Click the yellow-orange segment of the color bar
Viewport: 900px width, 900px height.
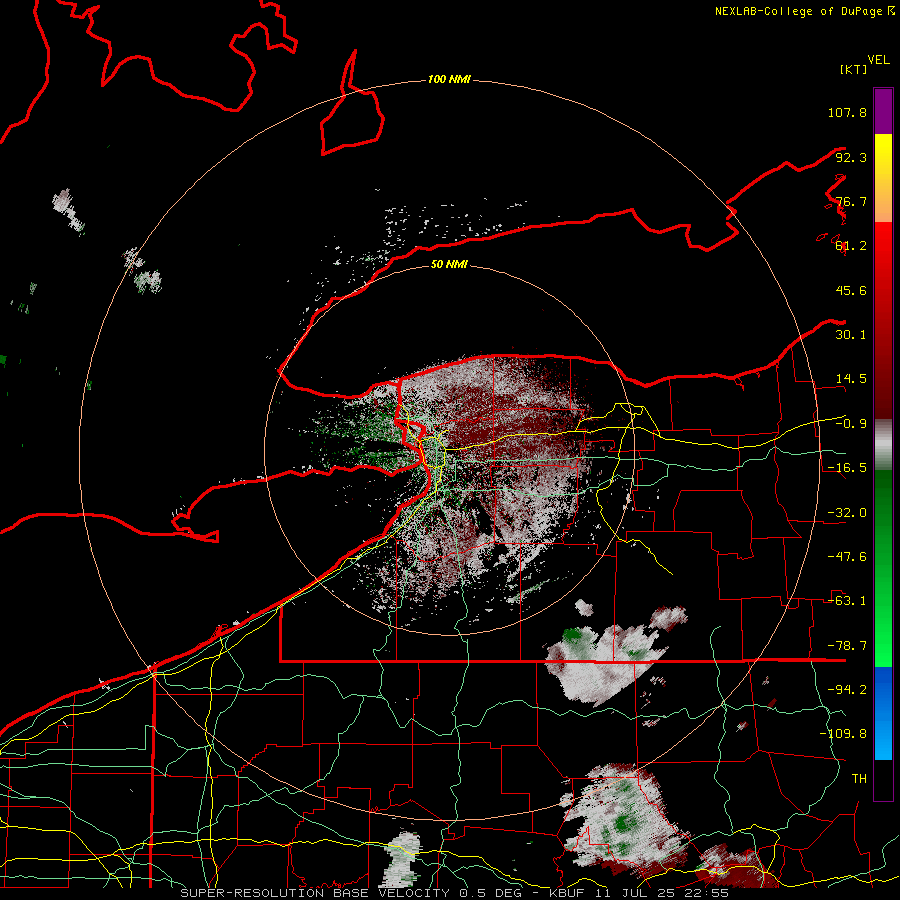[x=883, y=178]
